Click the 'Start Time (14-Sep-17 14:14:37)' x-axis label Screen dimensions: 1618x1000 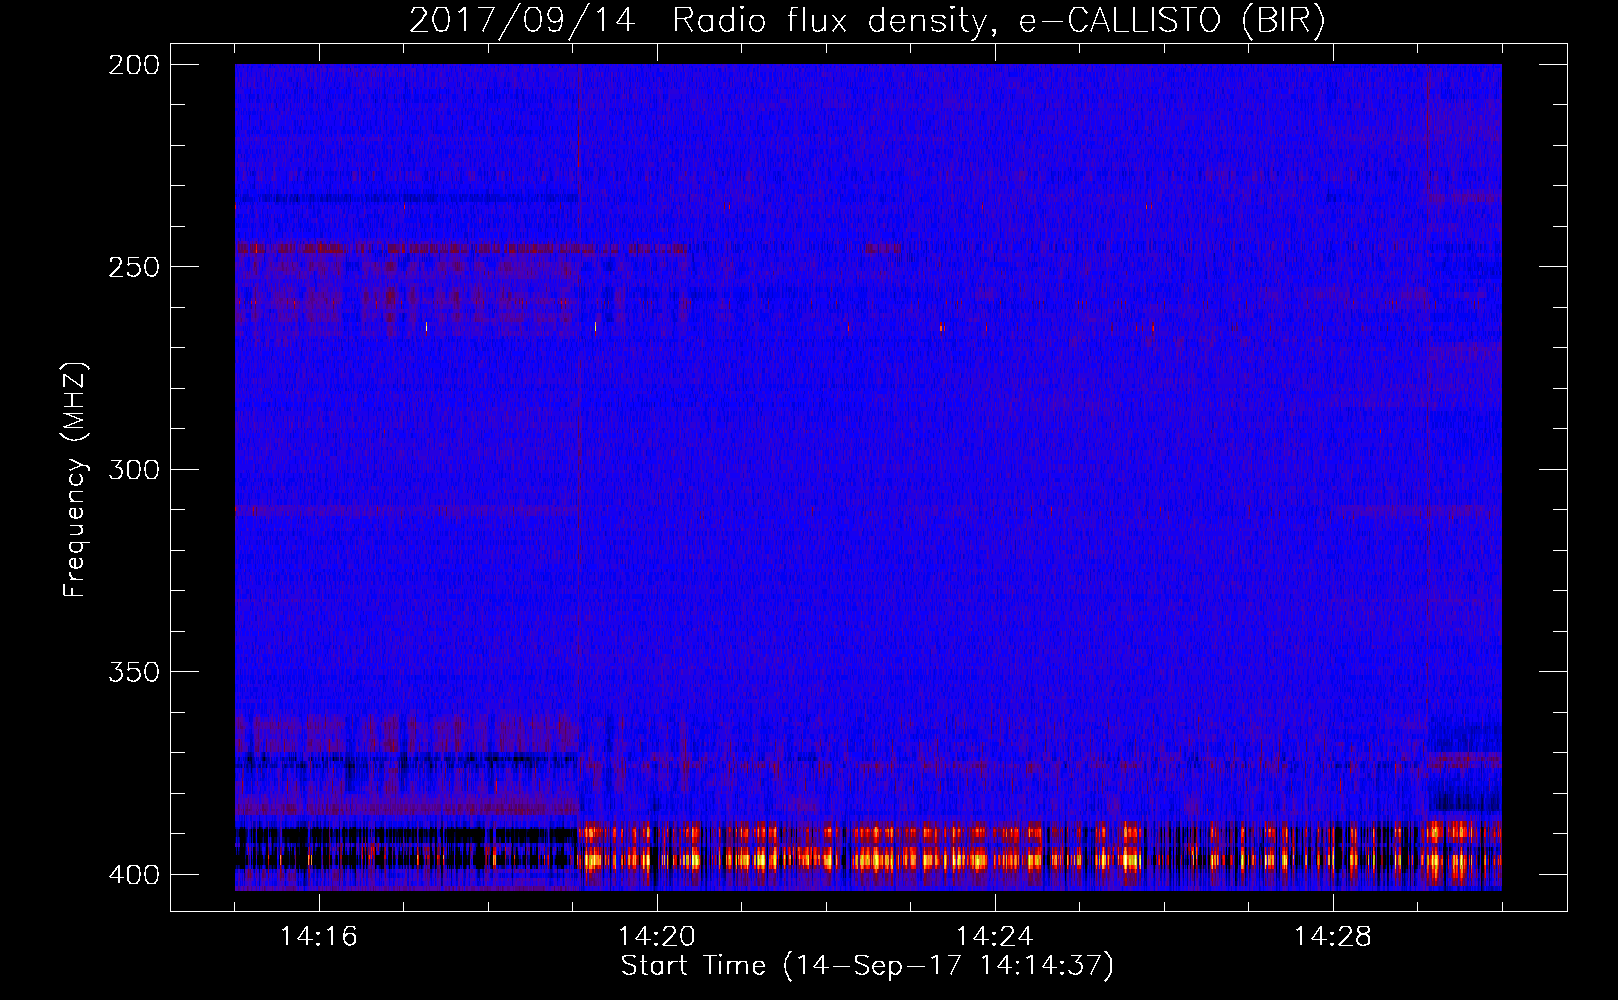867,966
